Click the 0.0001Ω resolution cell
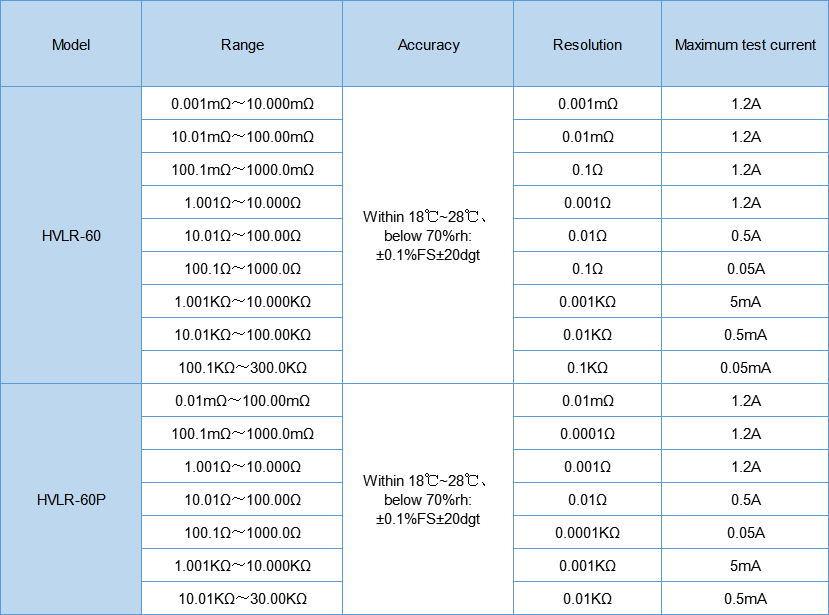Screen dimensions: 829x615 [x=587, y=434]
